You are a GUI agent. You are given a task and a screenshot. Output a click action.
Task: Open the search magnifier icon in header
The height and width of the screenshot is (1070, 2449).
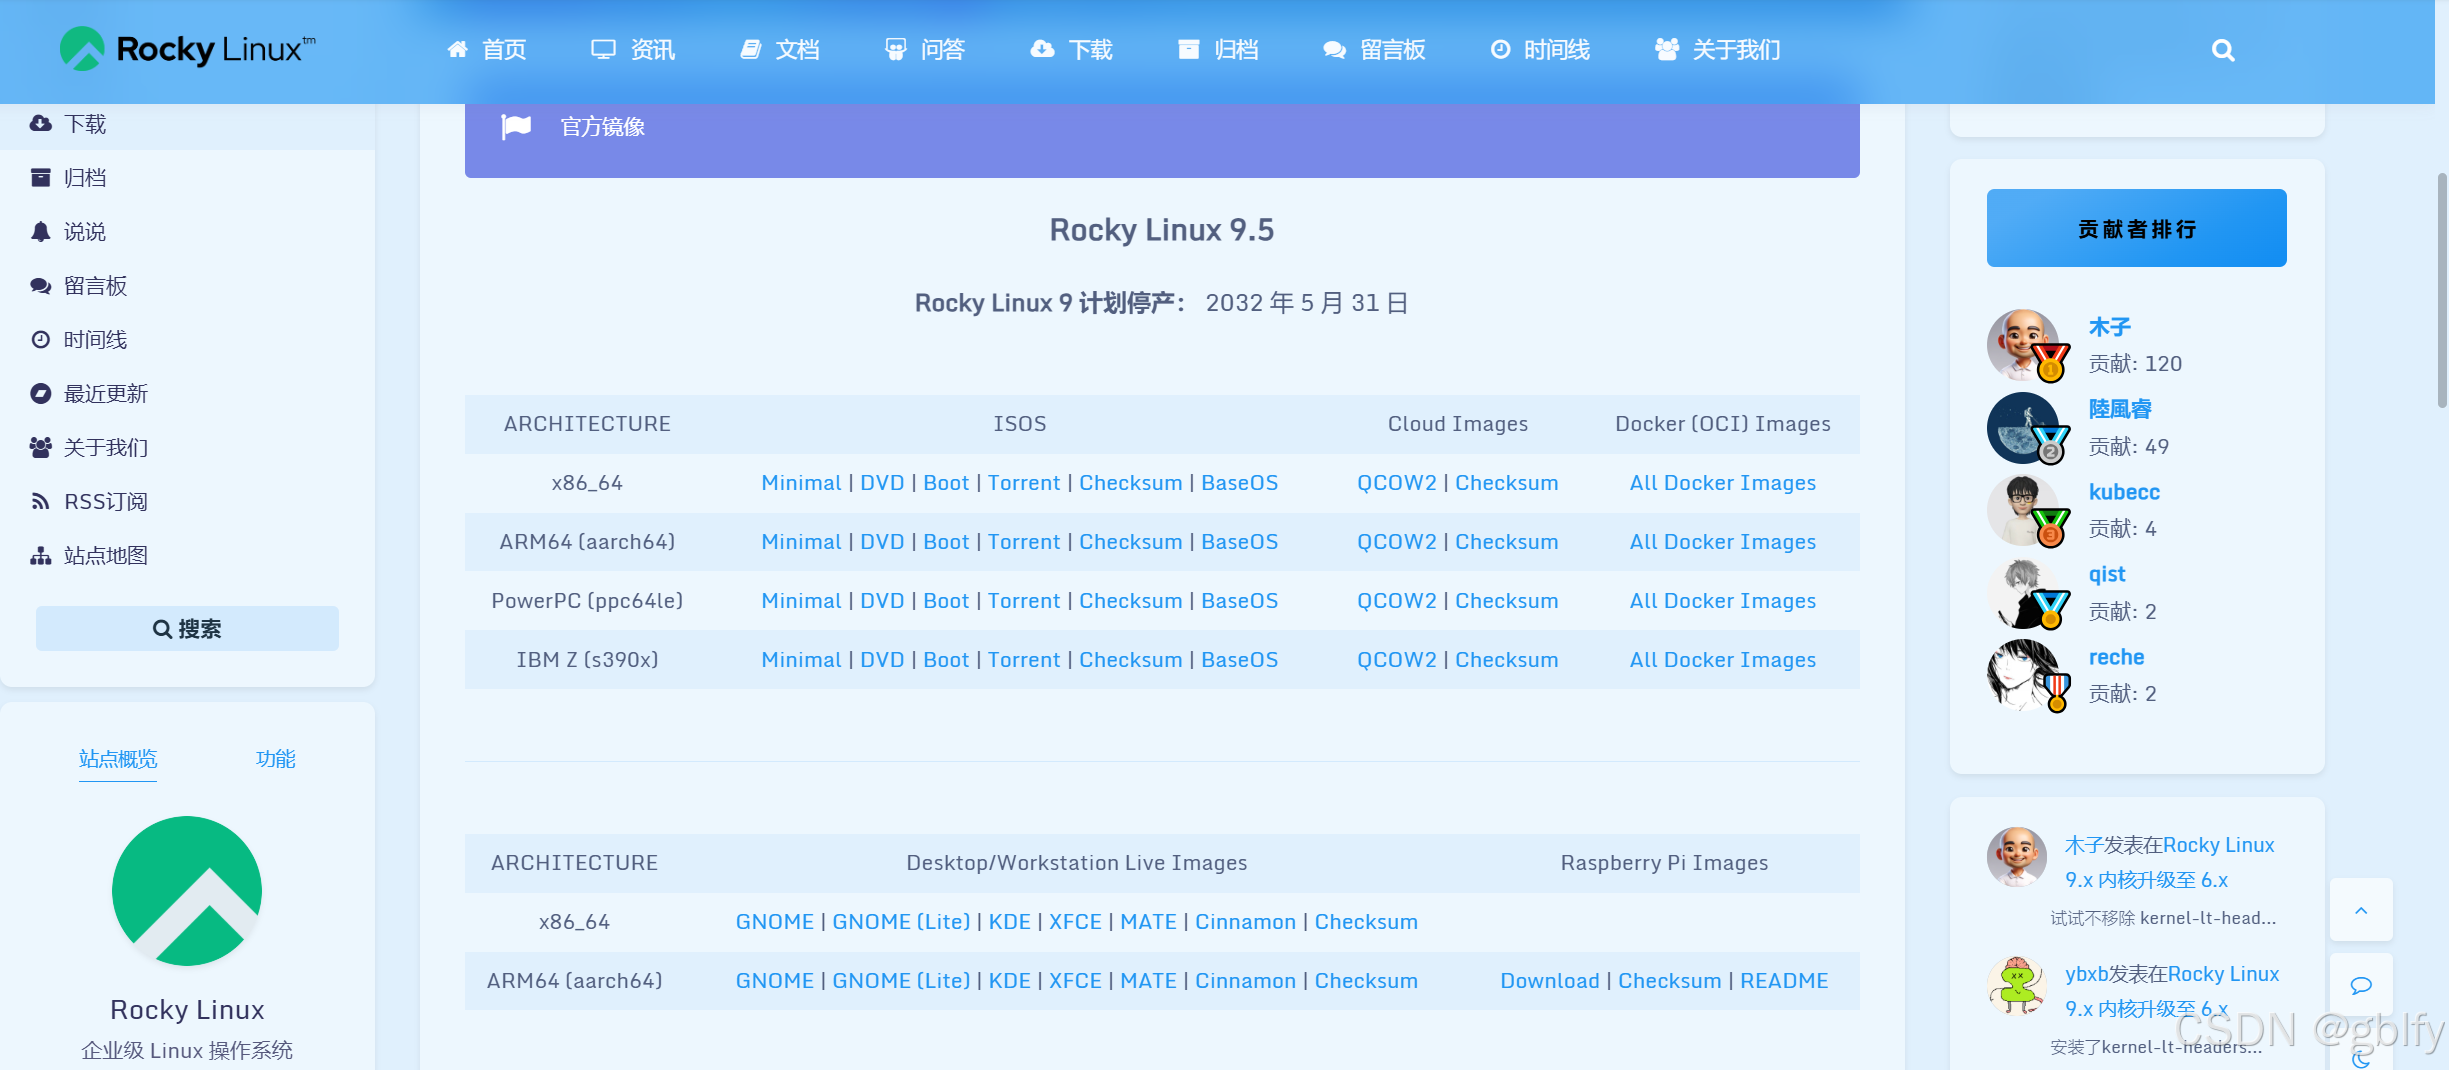2222,50
